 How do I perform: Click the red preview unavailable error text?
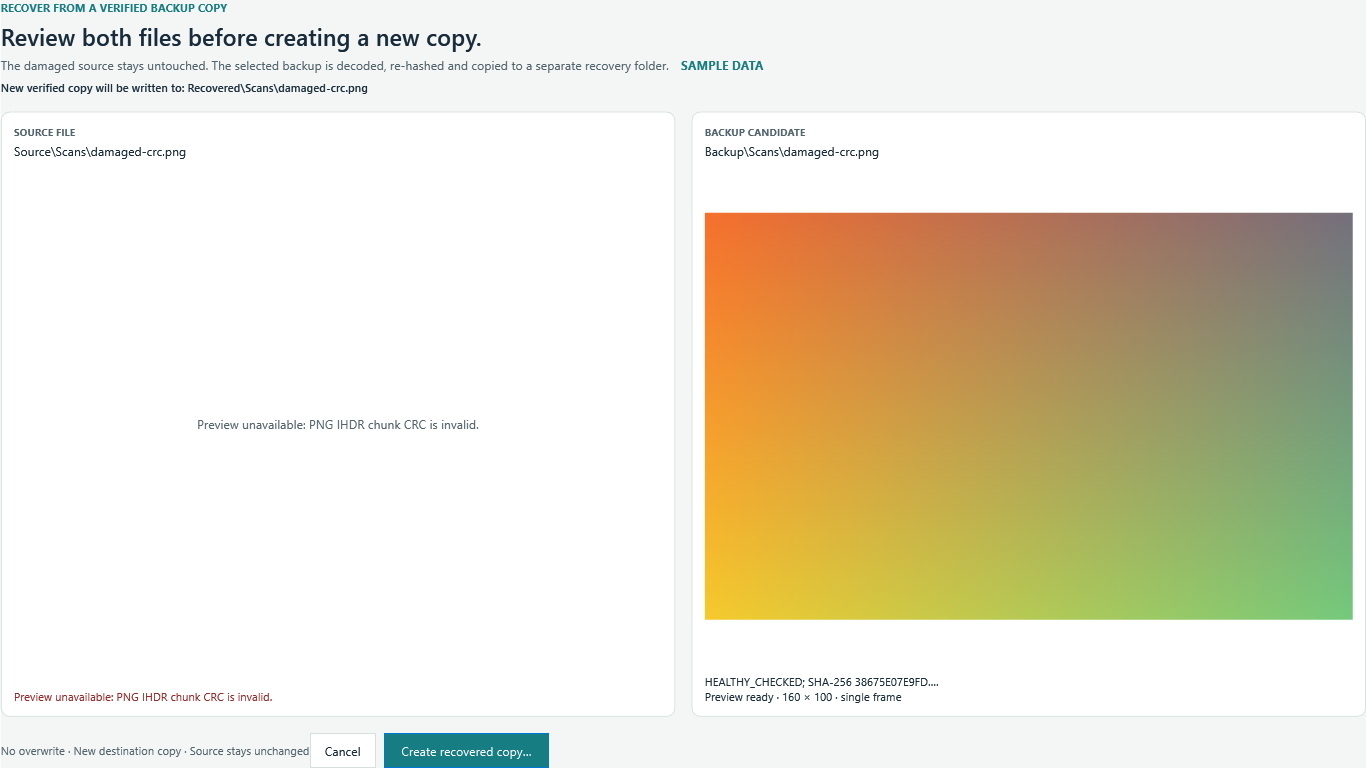click(143, 697)
